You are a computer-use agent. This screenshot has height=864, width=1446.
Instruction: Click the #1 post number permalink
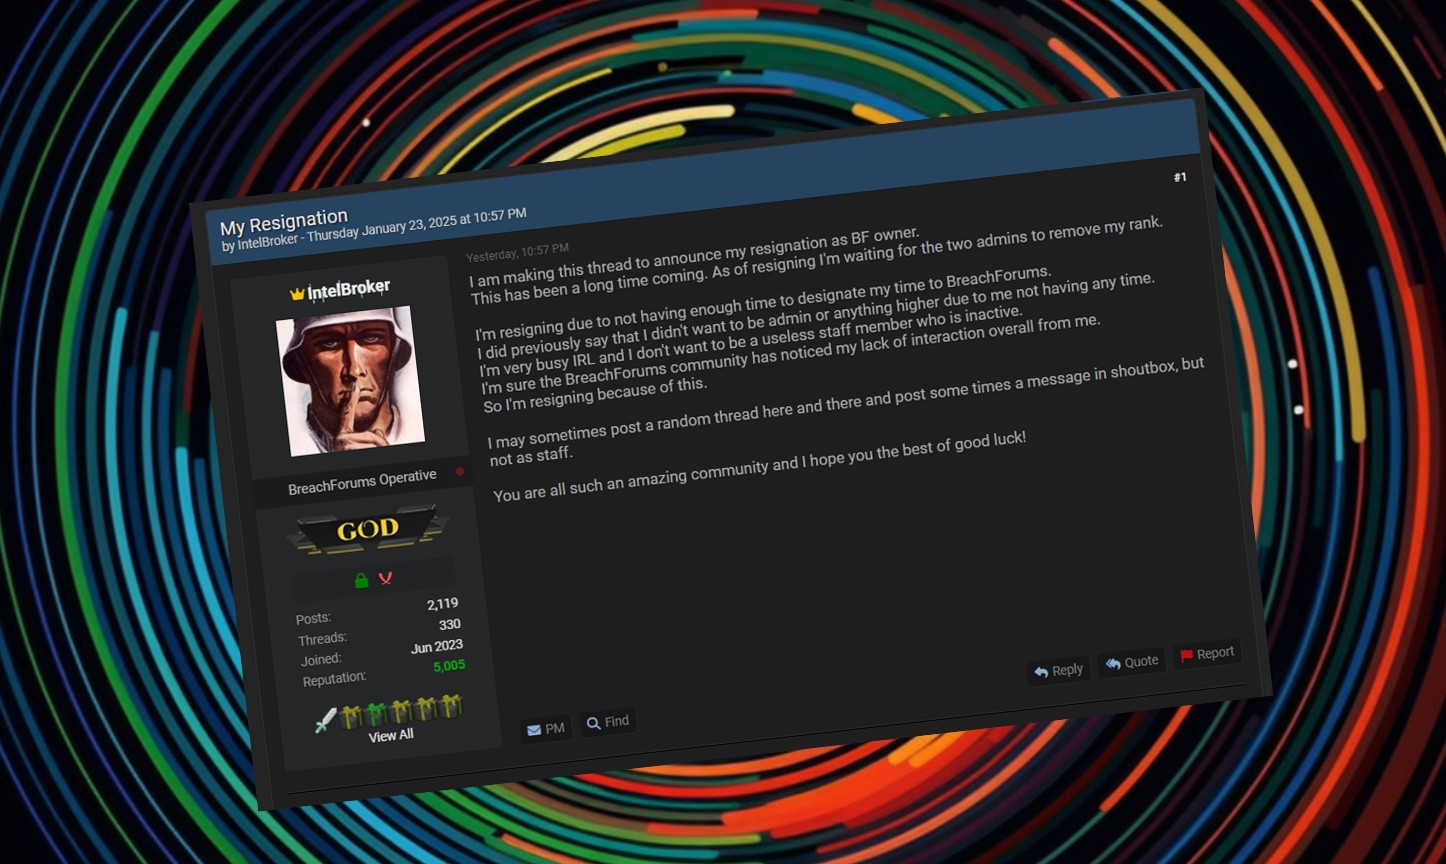(1180, 177)
